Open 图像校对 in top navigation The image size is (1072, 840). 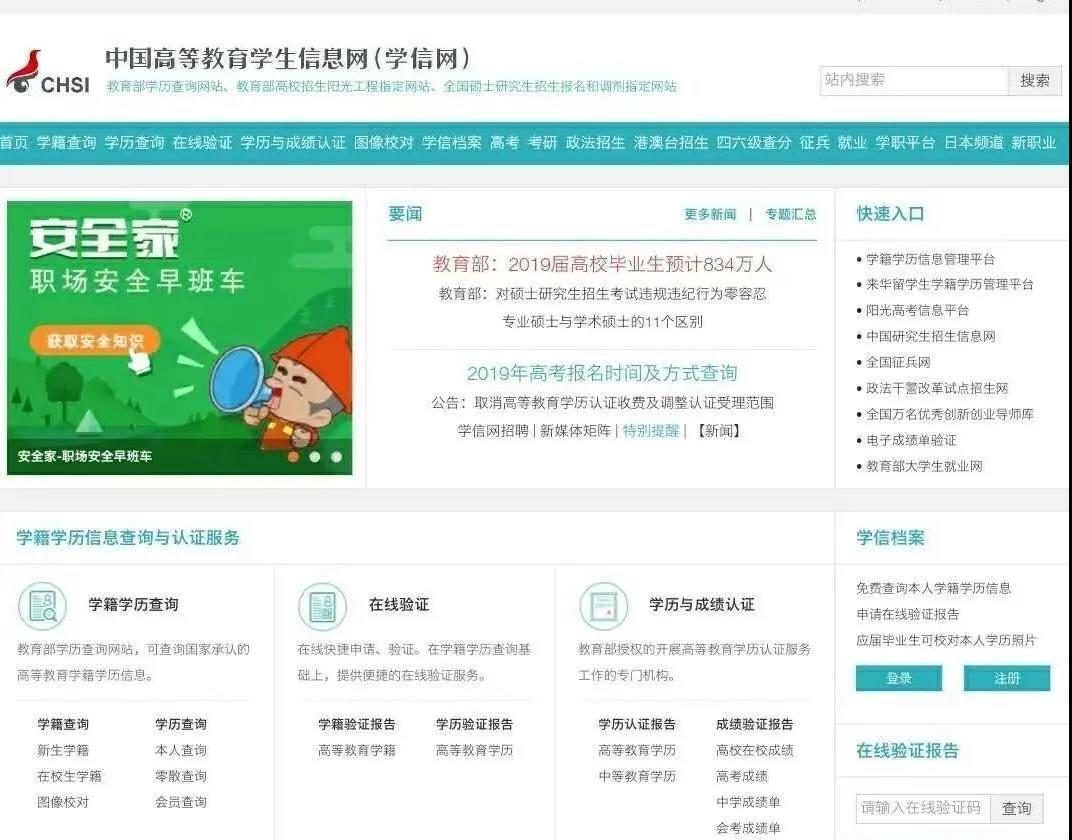[384, 143]
